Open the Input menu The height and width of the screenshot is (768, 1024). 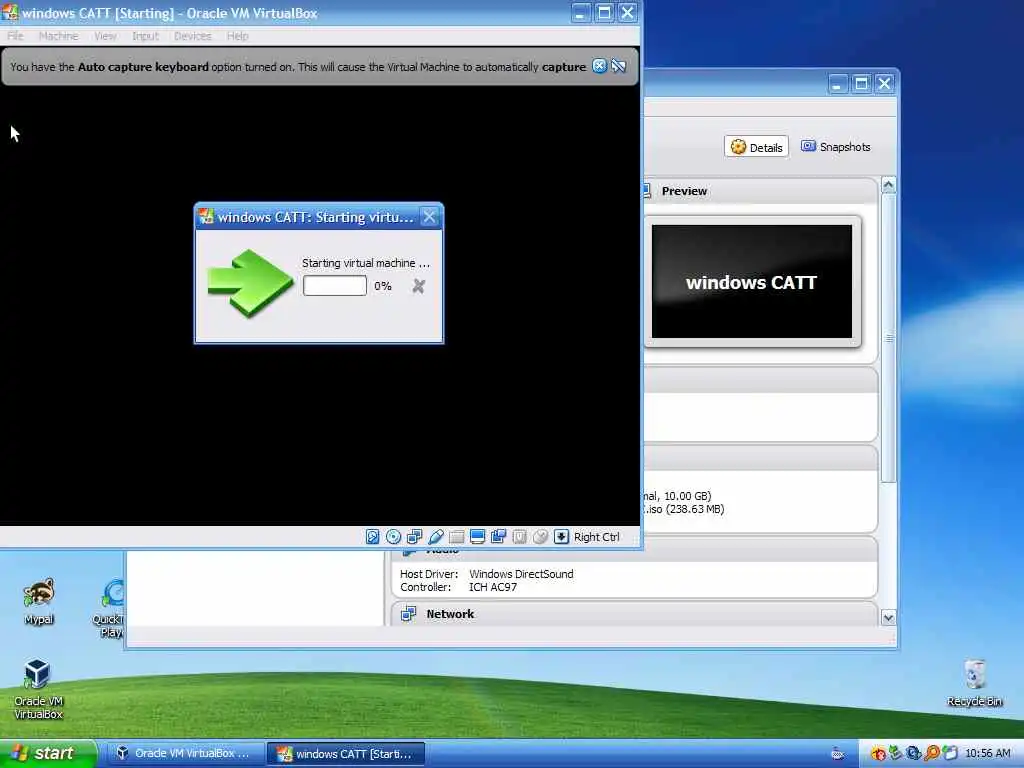pos(145,36)
